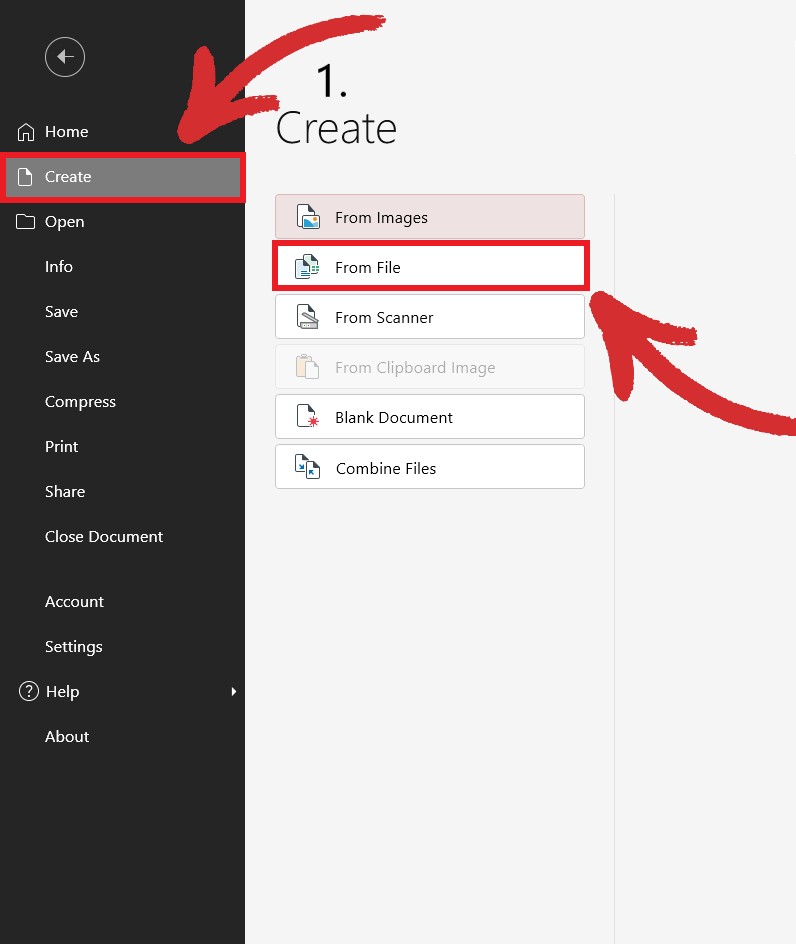
Task: Expand the Help submenu arrow
Action: (233, 692)
